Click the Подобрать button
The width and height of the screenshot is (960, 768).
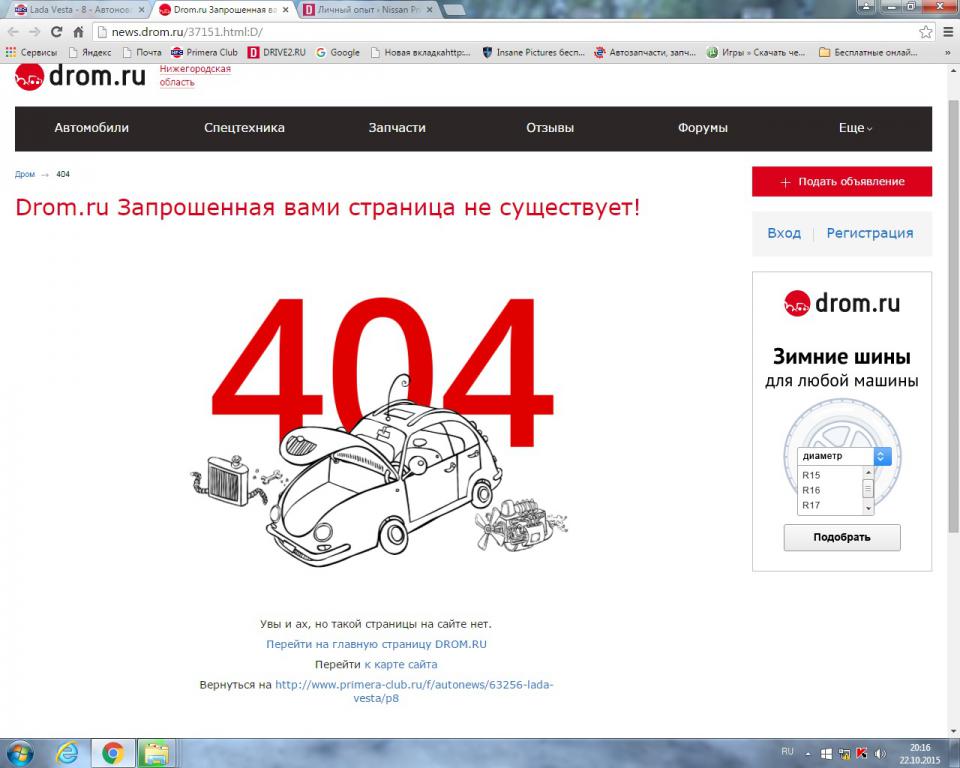pos(842,538)
